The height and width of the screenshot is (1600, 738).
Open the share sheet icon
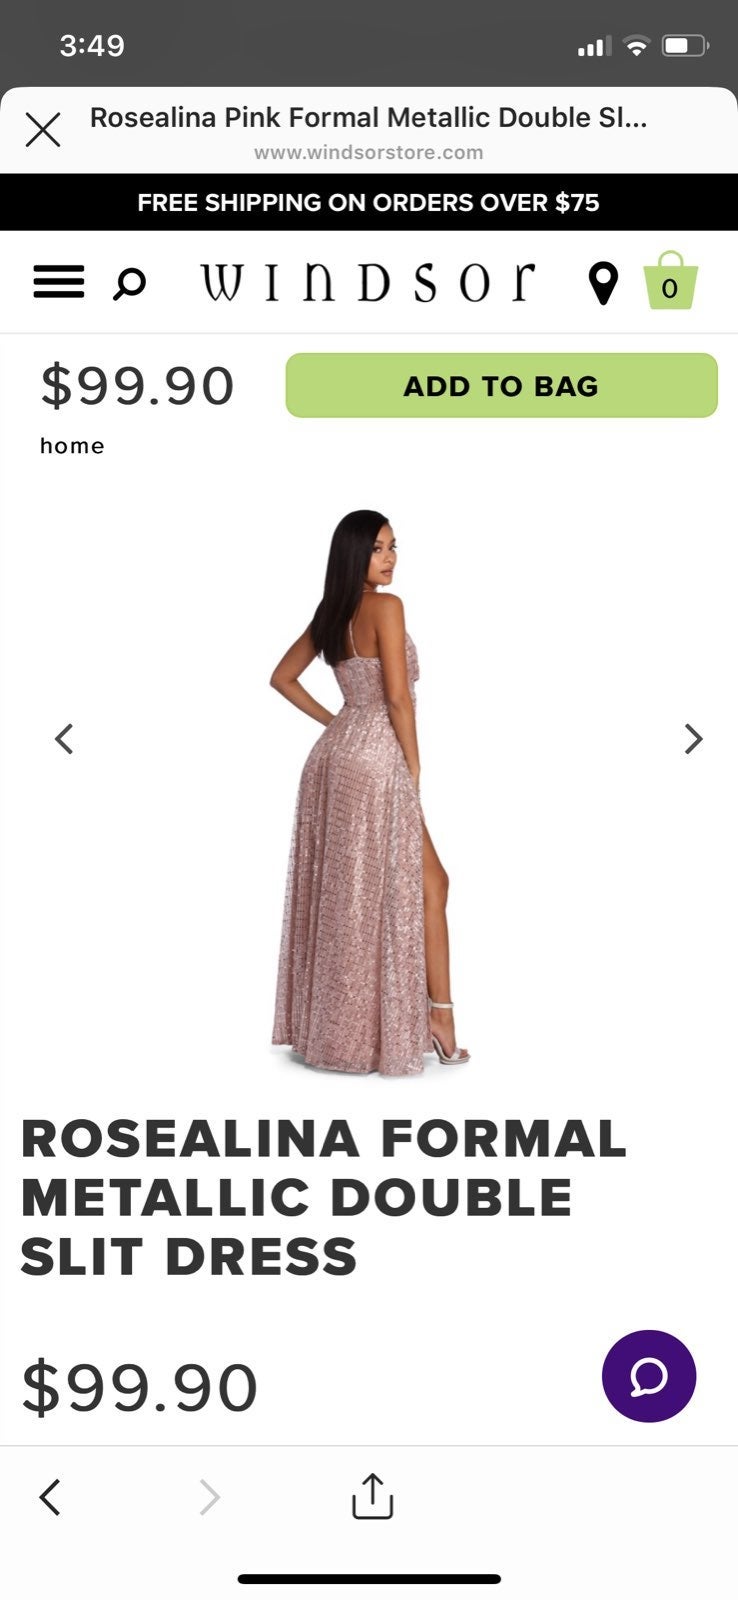(x=372, y=1496)
